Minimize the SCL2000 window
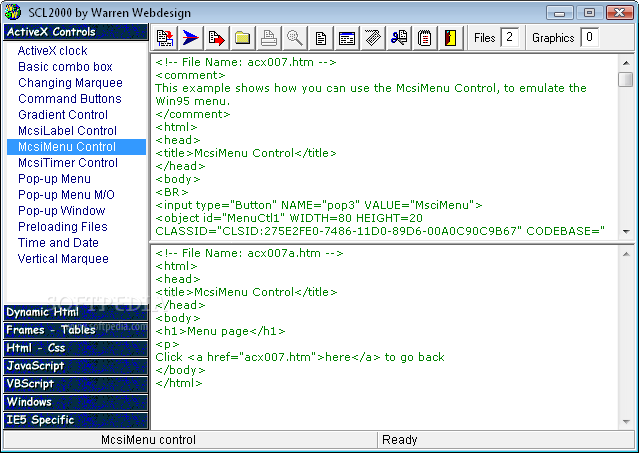The image size is (639, 453). point(560,13)
